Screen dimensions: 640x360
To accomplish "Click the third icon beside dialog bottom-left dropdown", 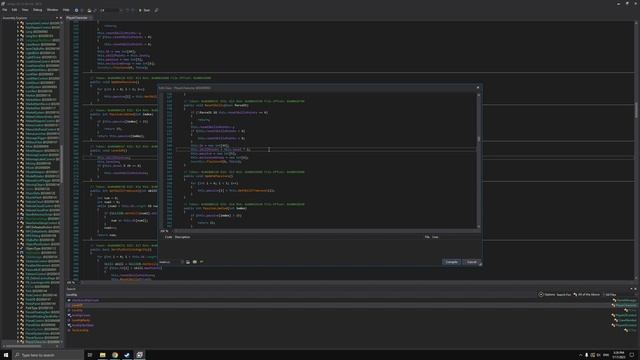I will pyautogui.click(x=202, y=262).
